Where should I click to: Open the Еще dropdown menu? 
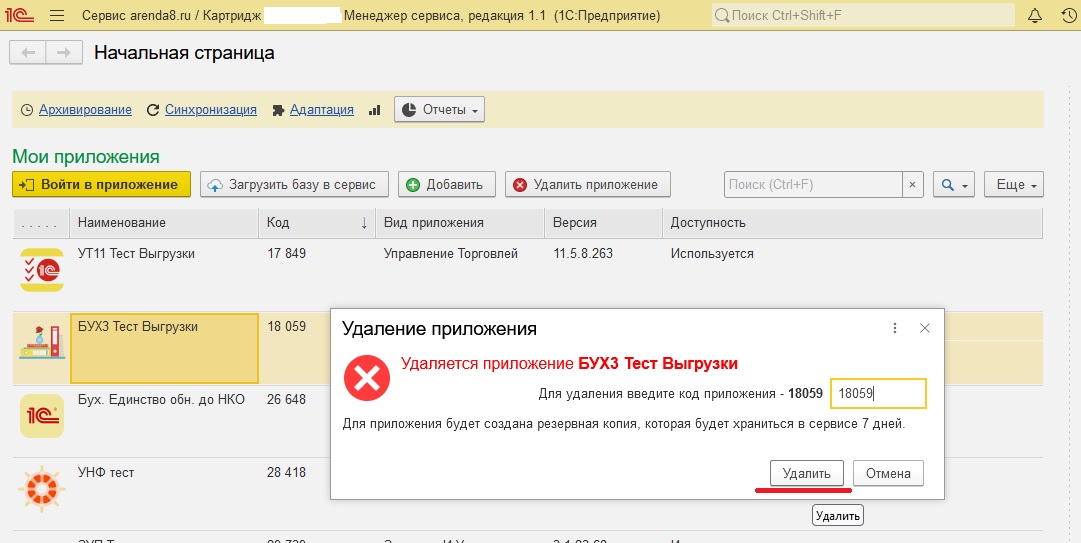coord(1013,185)
